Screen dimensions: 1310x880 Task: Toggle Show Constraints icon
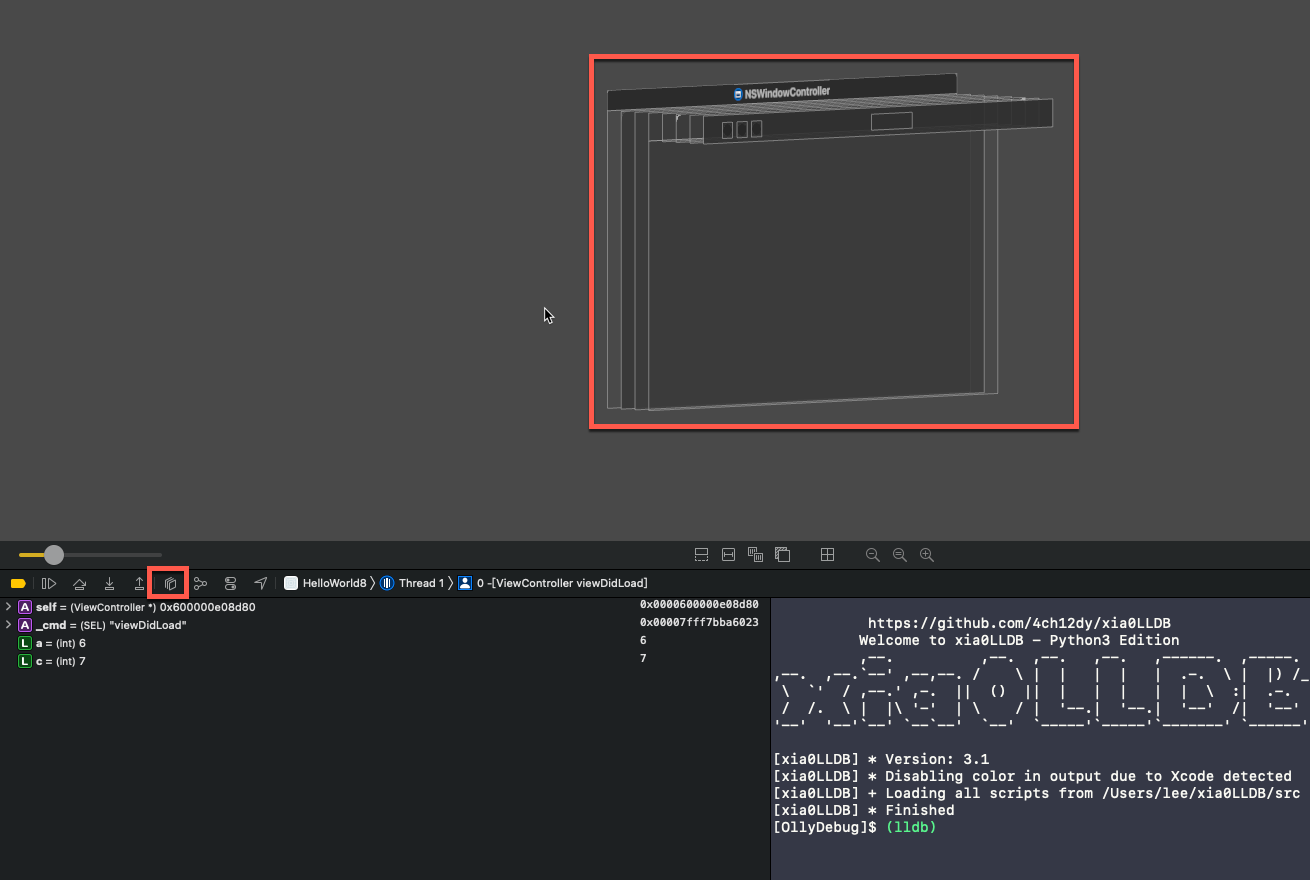(x=728, y=555)
